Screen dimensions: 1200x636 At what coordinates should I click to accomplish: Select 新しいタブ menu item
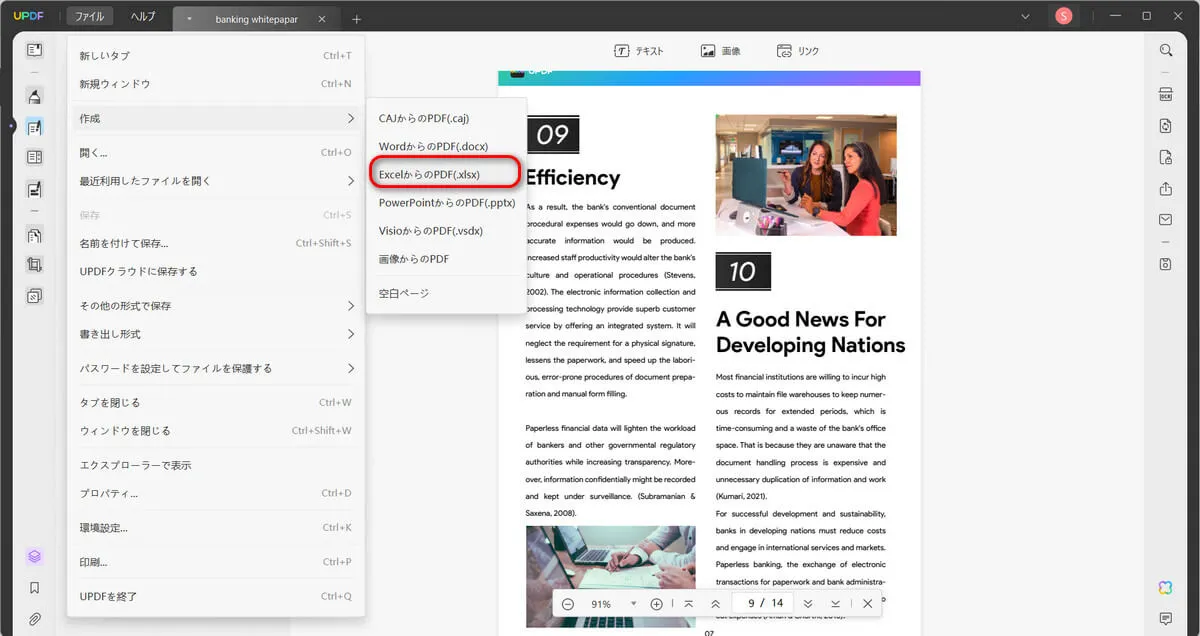click(x=215, y=56)
